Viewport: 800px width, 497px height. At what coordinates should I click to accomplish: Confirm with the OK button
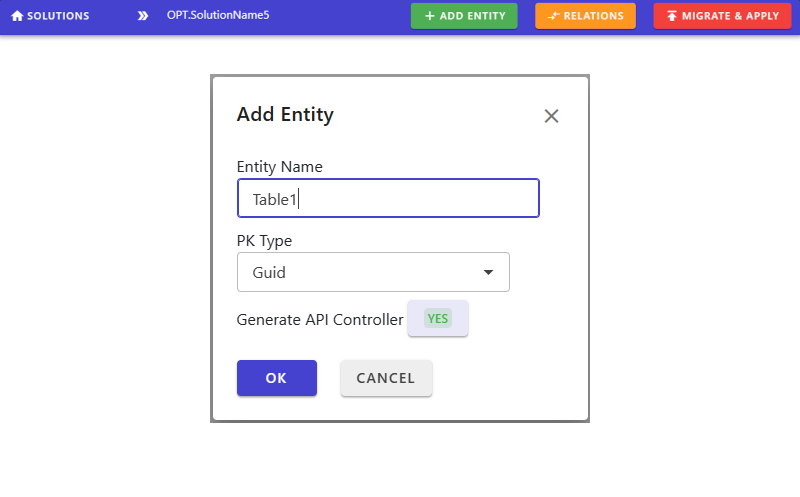(277, 378)
